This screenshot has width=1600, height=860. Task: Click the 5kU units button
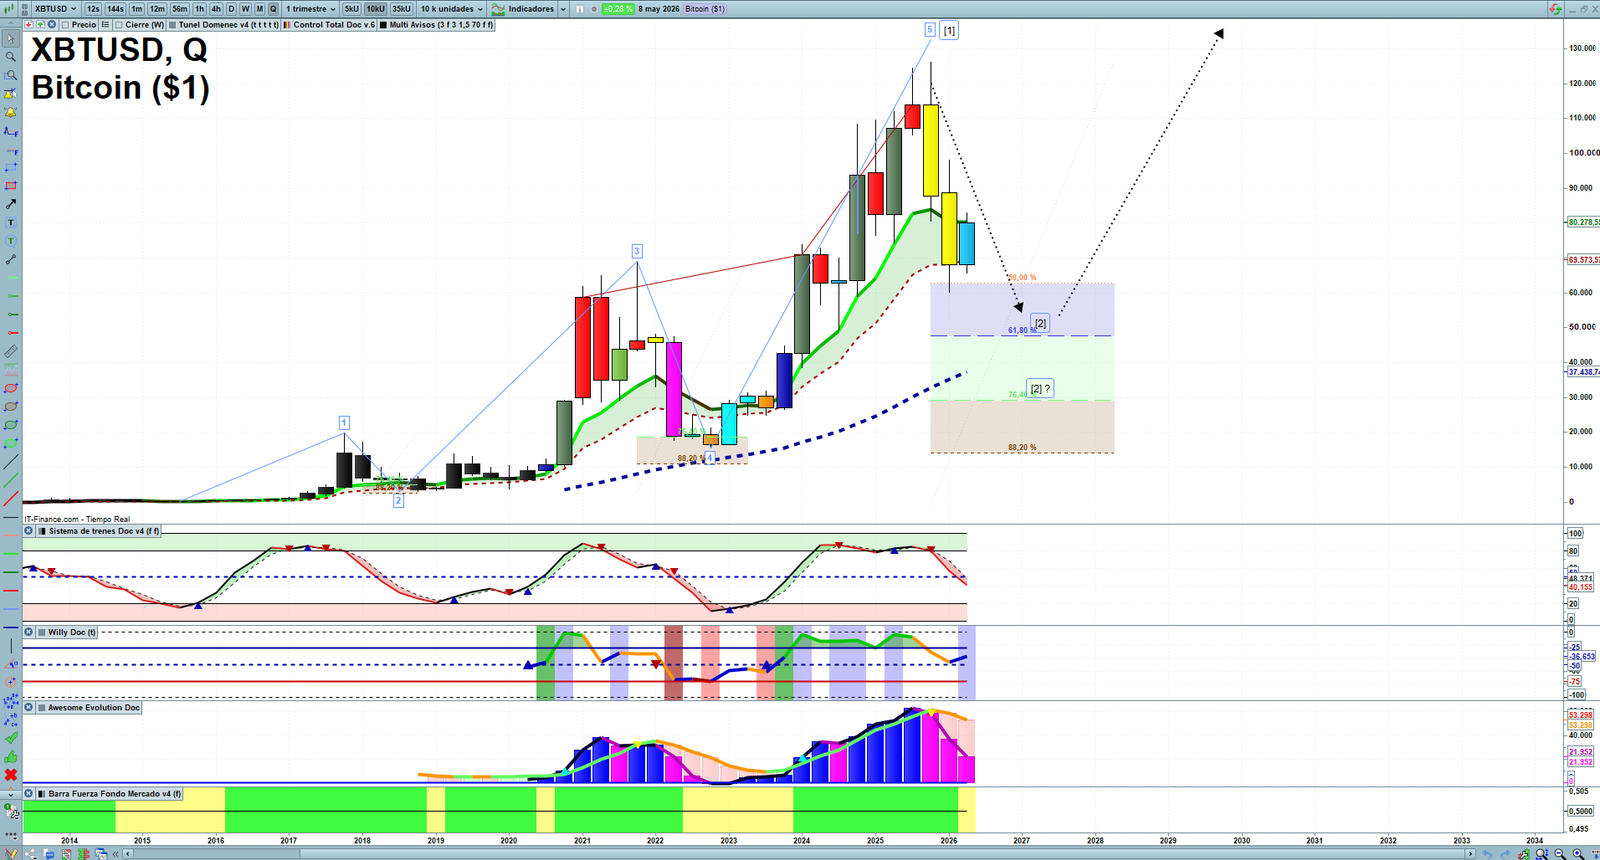351,9
